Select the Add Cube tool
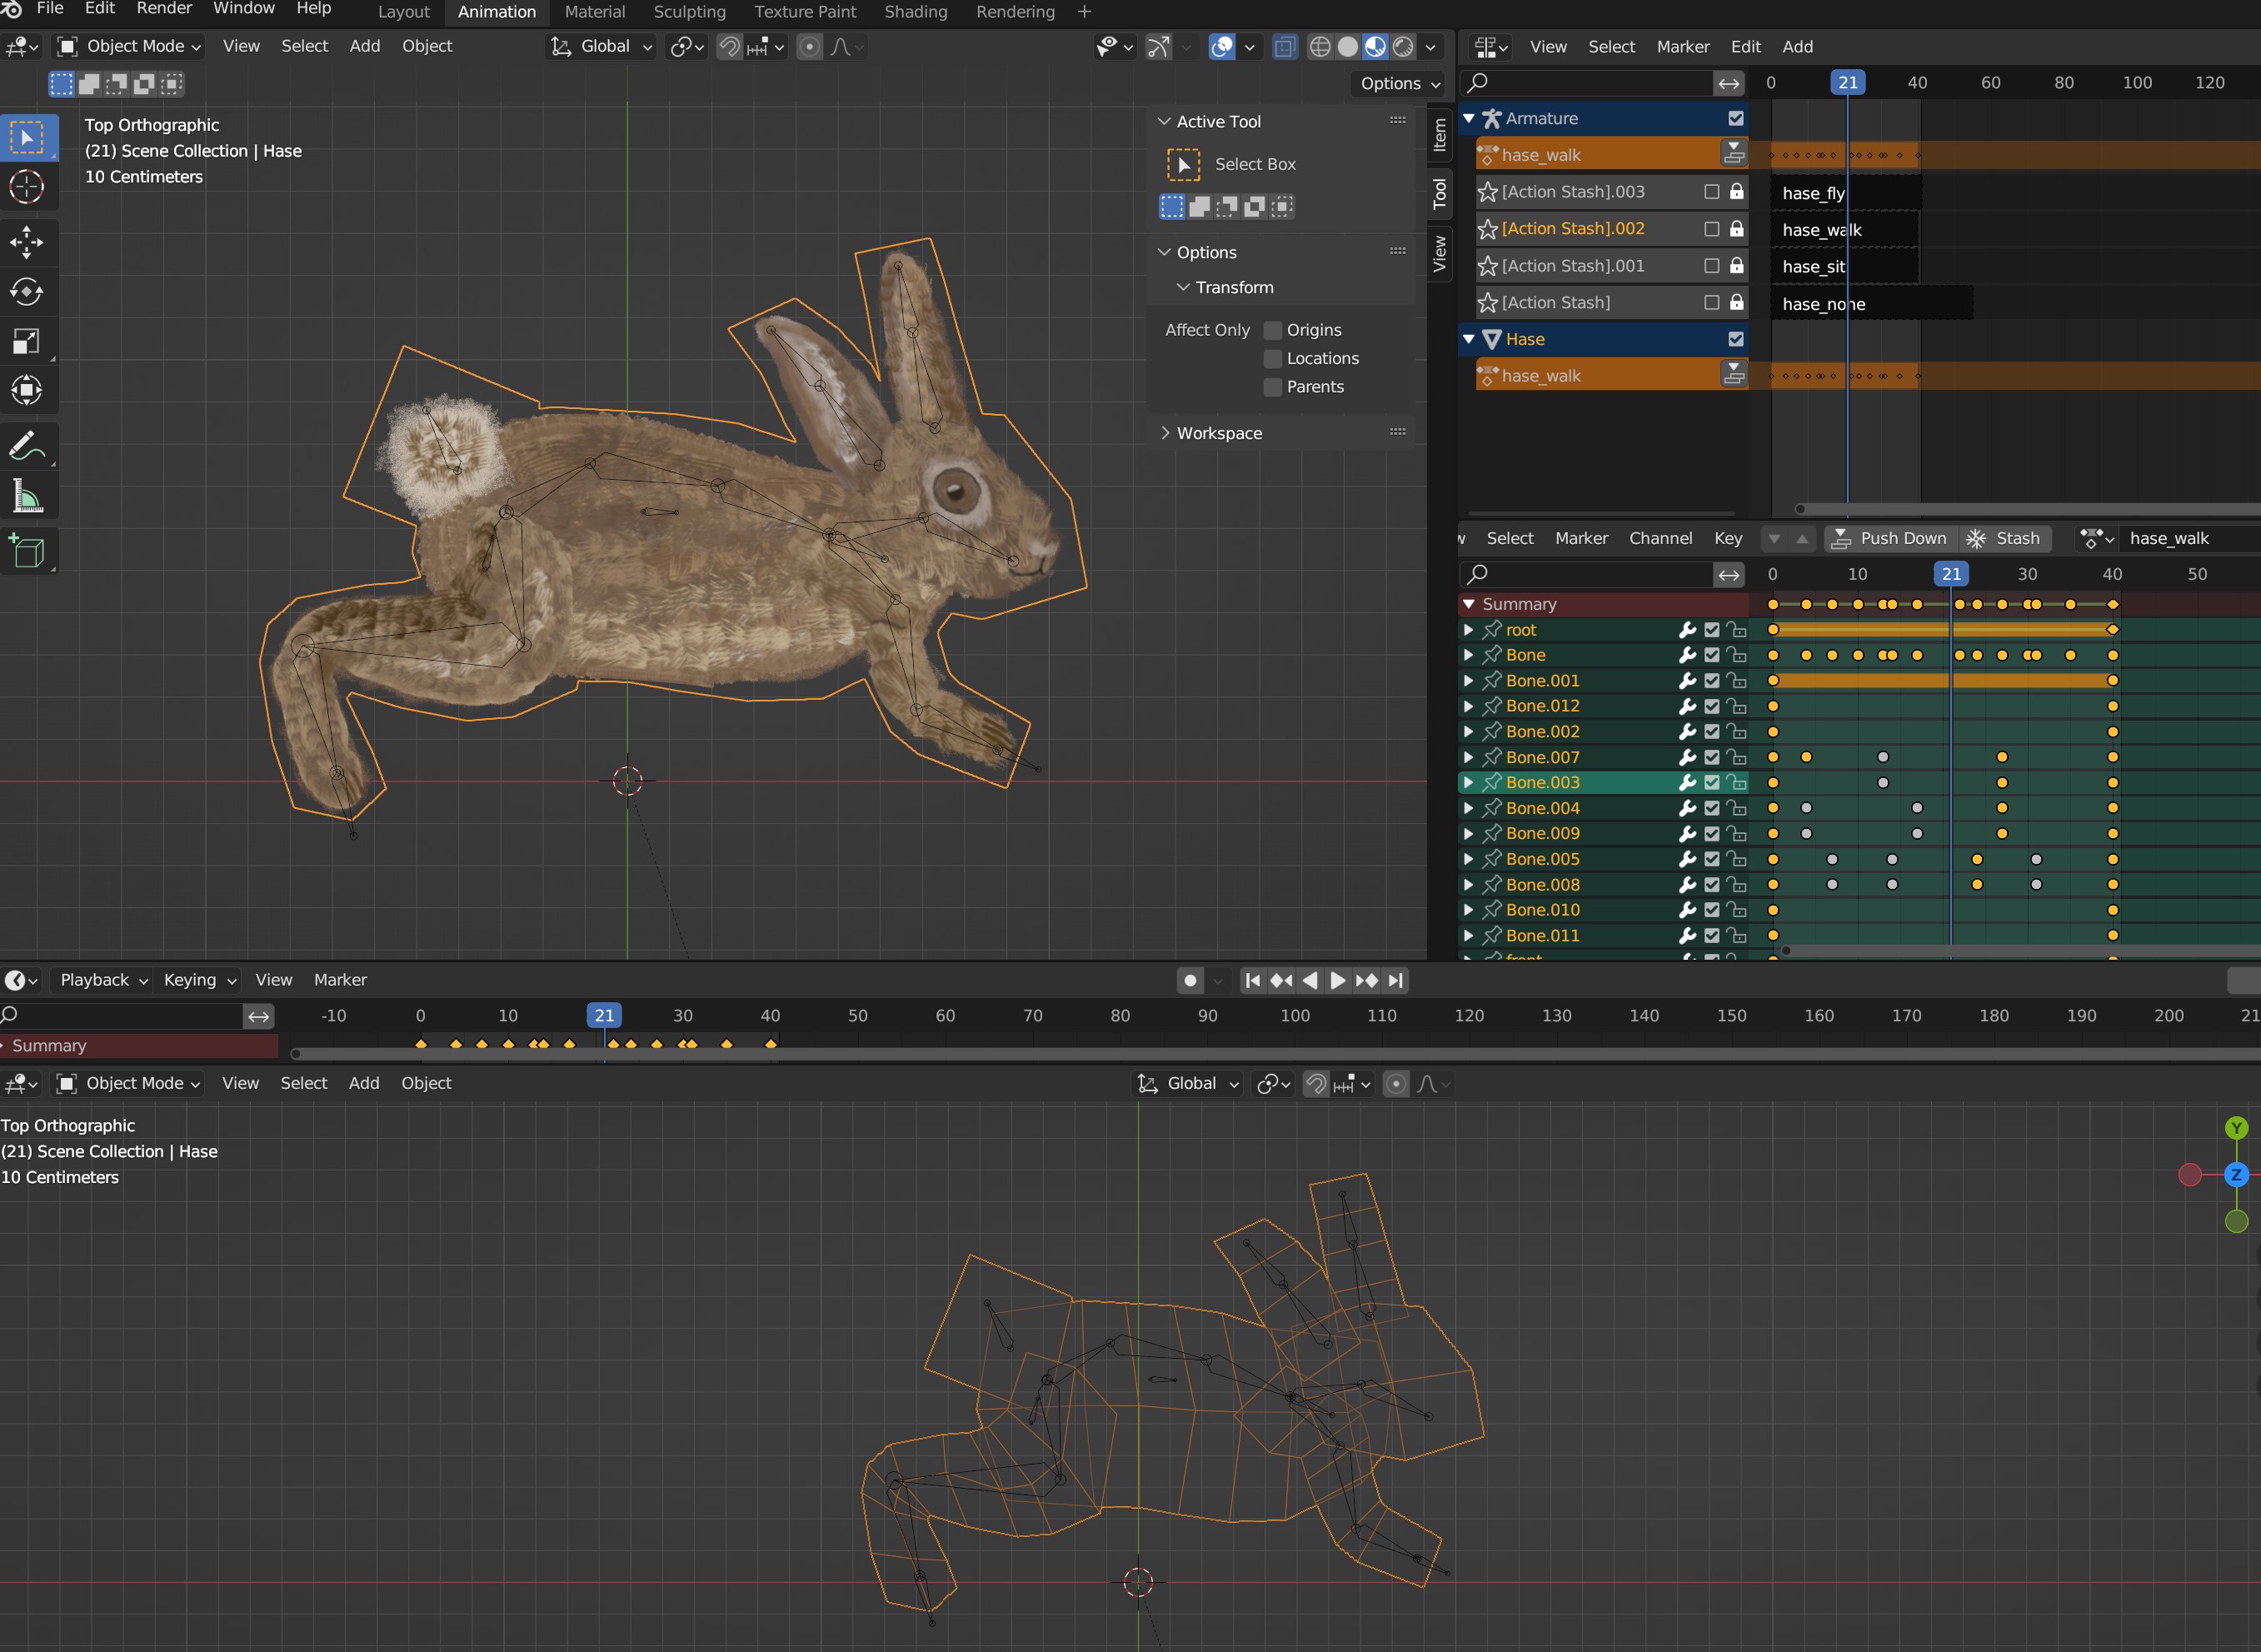This screenshot has width=2261, height=1652. (27, 551)
